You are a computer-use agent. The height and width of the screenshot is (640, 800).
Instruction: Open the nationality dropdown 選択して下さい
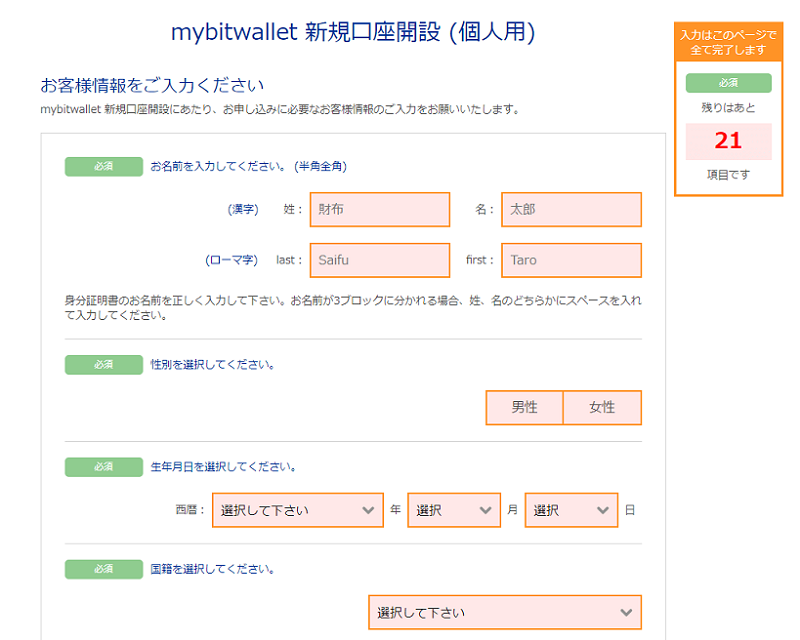click(505, 612)
